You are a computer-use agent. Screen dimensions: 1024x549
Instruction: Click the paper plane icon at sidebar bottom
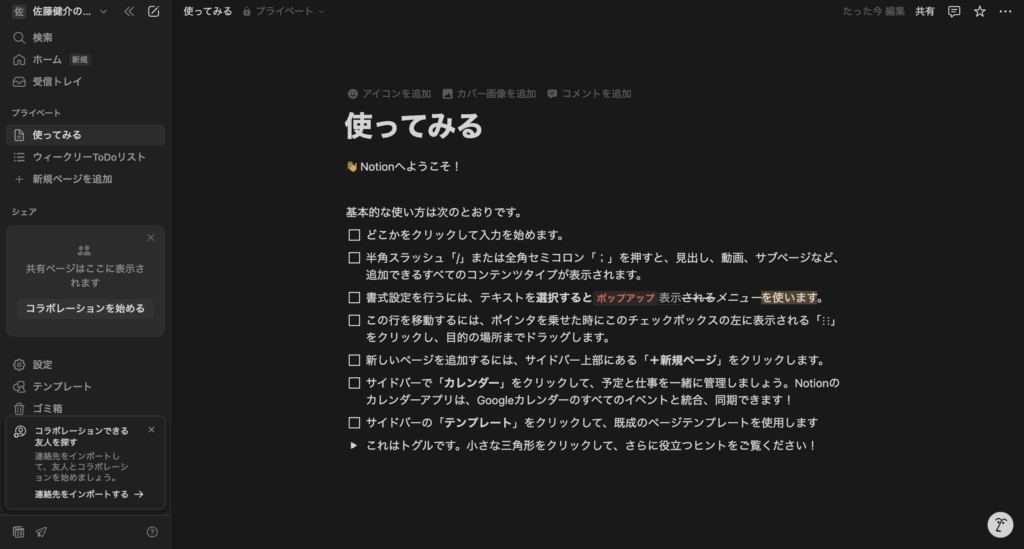click(x=41, y=532)
